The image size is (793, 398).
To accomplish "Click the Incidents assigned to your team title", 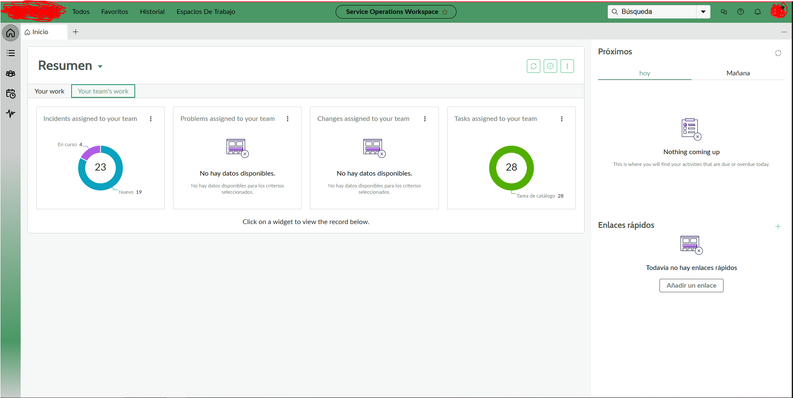I will point(90,119).
